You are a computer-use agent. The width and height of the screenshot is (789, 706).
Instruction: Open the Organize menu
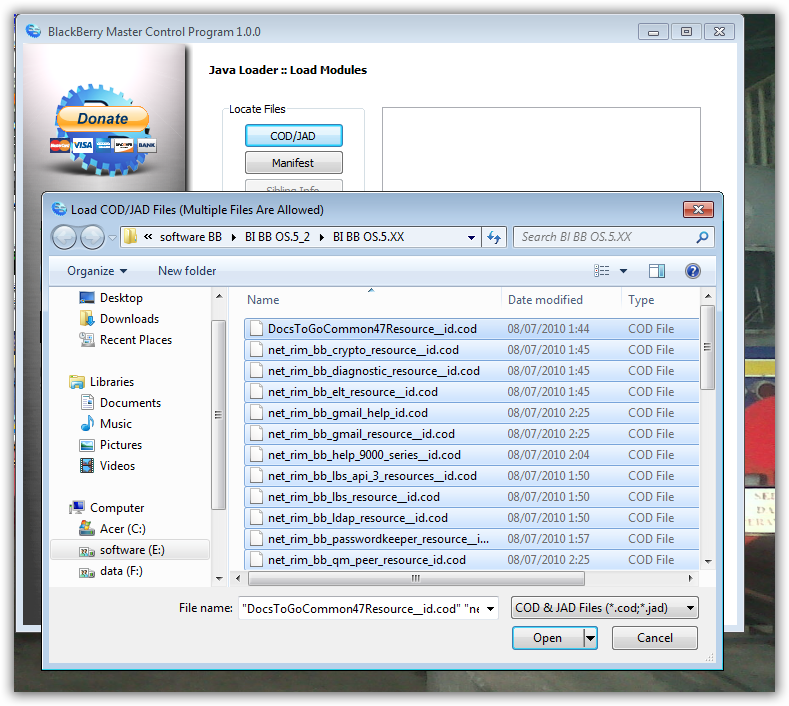pyautogui.click(x=97, y=271)
